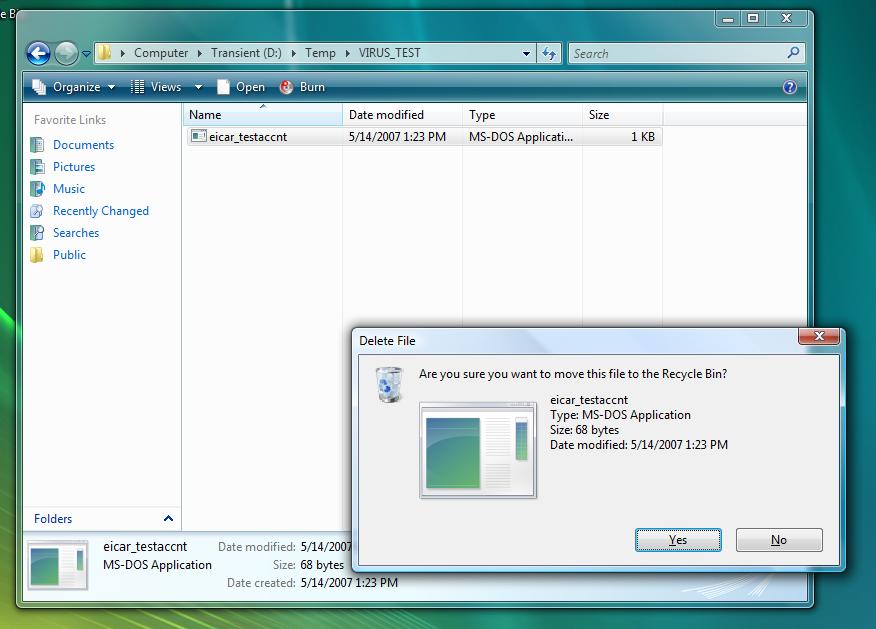Go to Music in Favorite Links
876x629 pixels.
(x=69, y=189)
